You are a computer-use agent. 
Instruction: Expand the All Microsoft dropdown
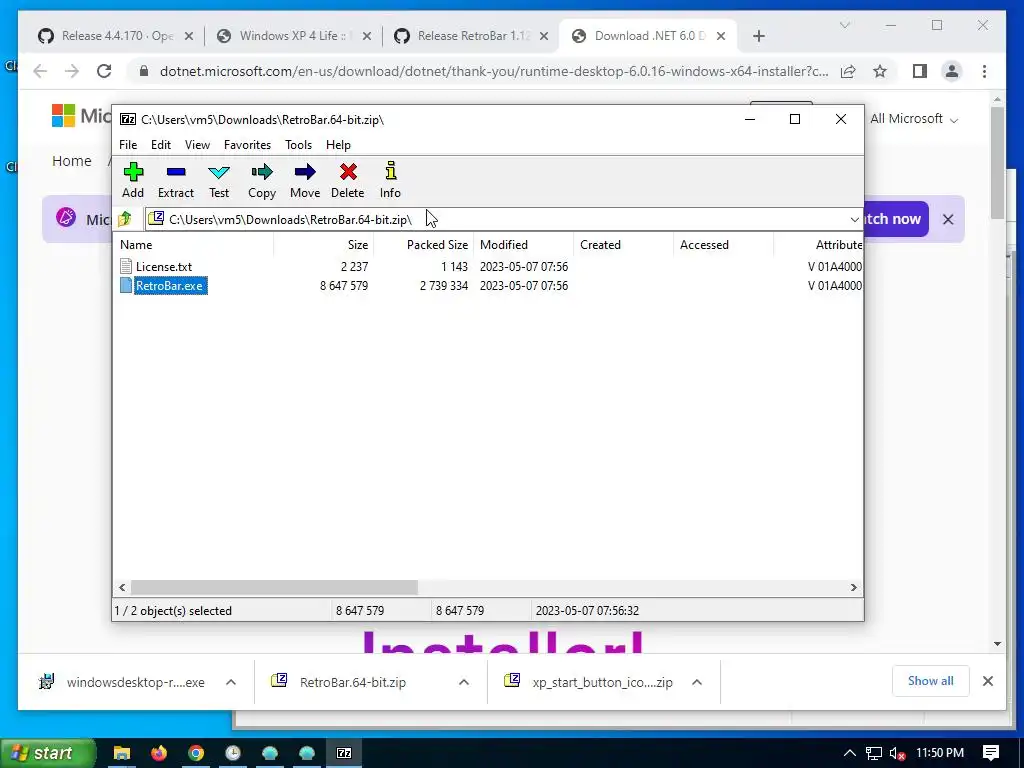[x=914, y=119]
